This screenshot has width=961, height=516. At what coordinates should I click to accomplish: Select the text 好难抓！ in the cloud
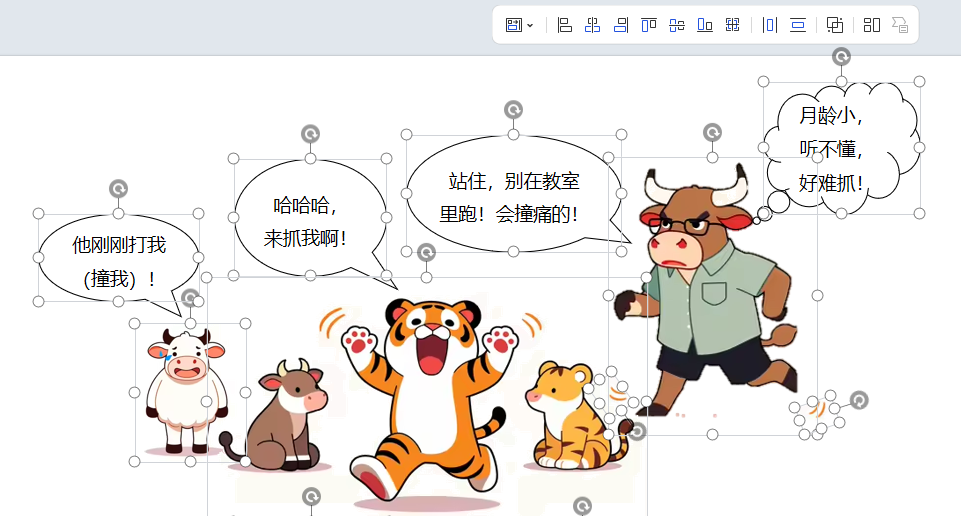pos(831,183)
